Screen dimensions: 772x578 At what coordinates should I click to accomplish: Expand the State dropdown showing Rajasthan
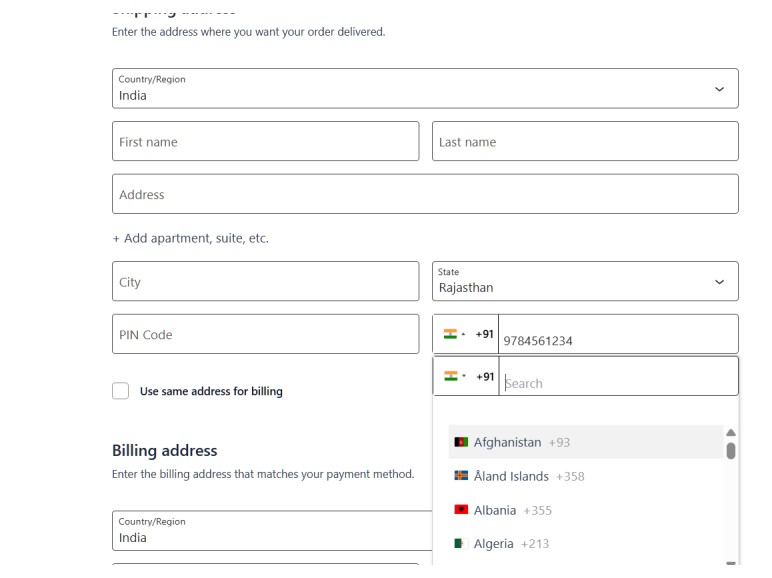click(585, 282)
